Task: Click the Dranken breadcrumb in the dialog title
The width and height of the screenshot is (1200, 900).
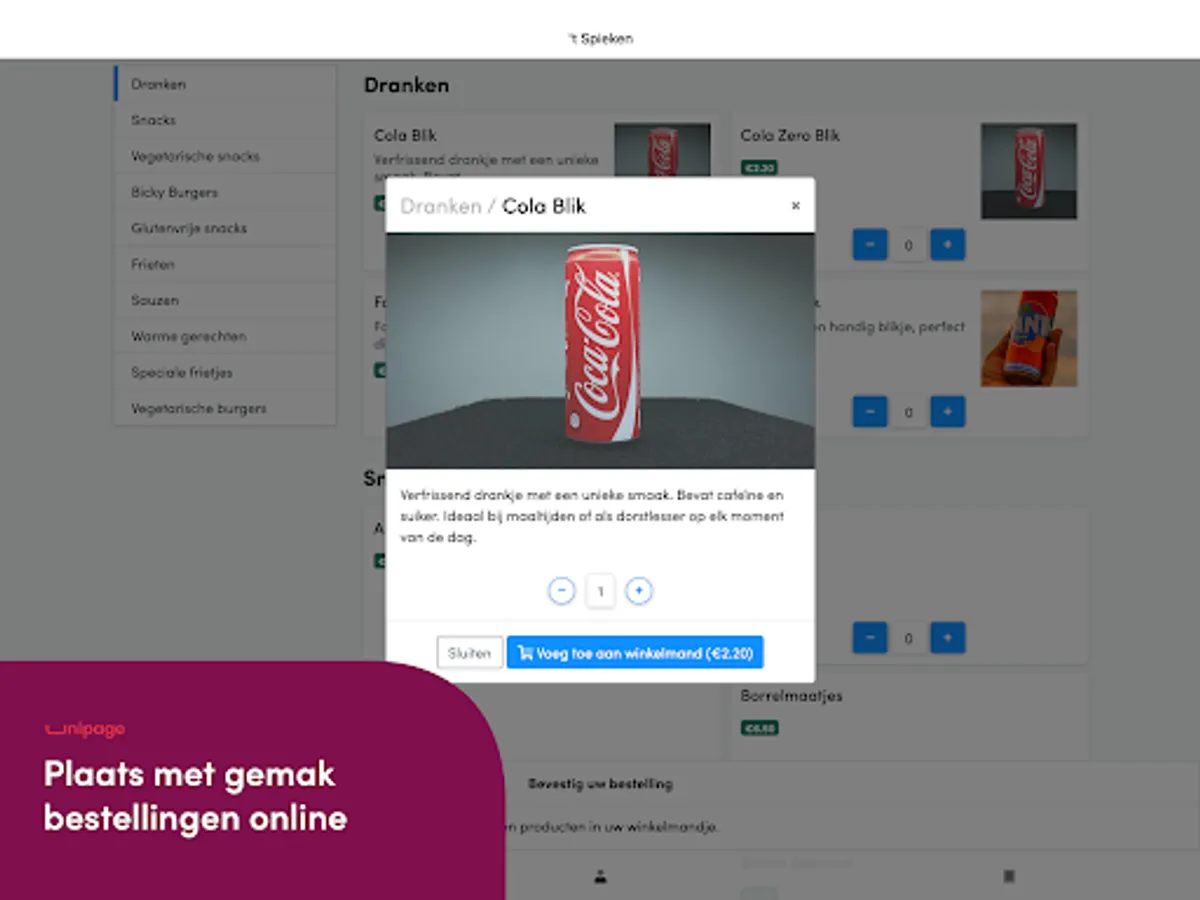Action: (441, 206)
